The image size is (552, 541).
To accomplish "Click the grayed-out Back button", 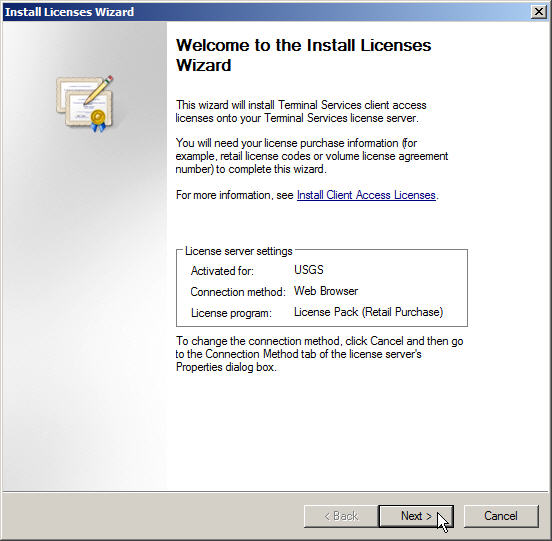I will (x=341, y=516).
